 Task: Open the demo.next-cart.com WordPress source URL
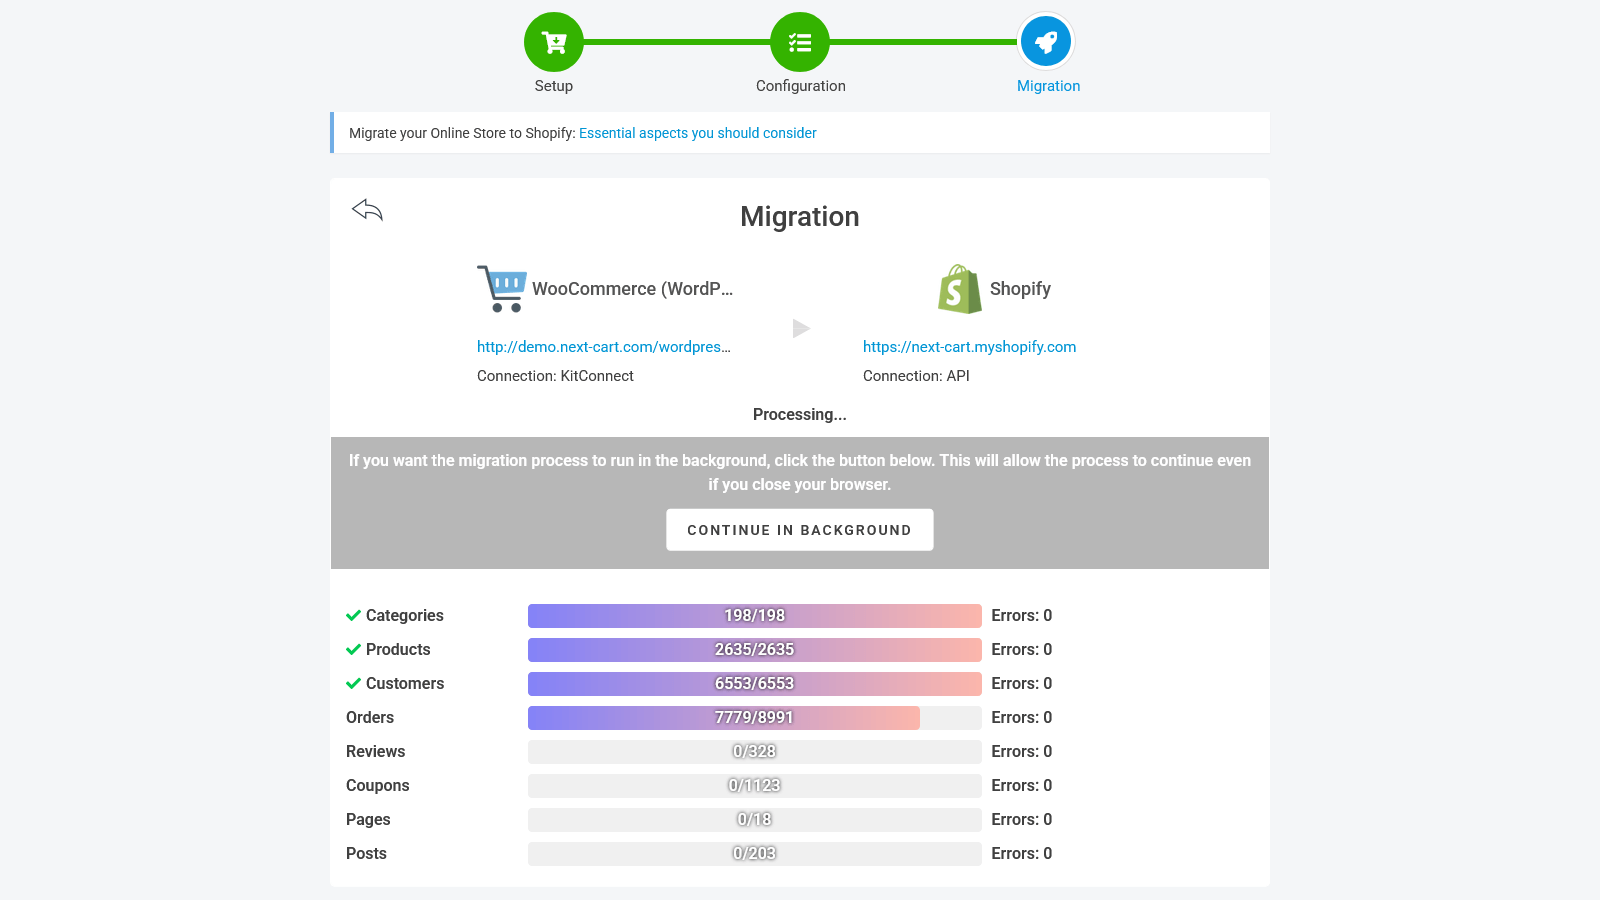604,347
